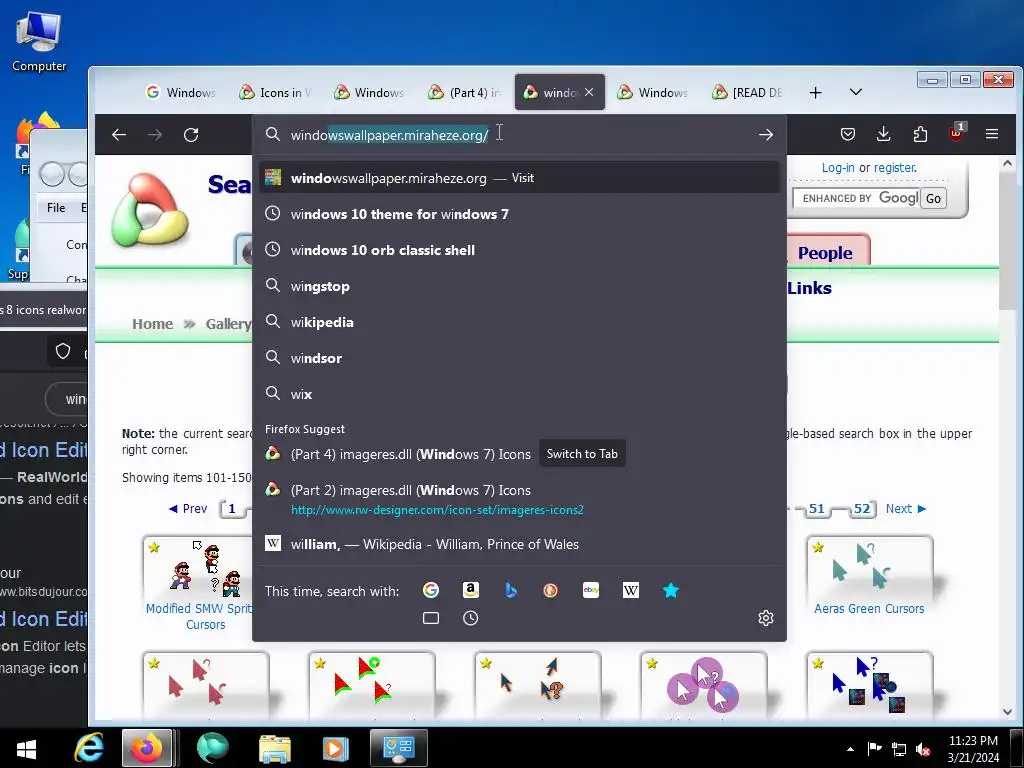1024x768 pixels.
Task: Open the Computer desktop icon
Action: [x=39, y=42]
